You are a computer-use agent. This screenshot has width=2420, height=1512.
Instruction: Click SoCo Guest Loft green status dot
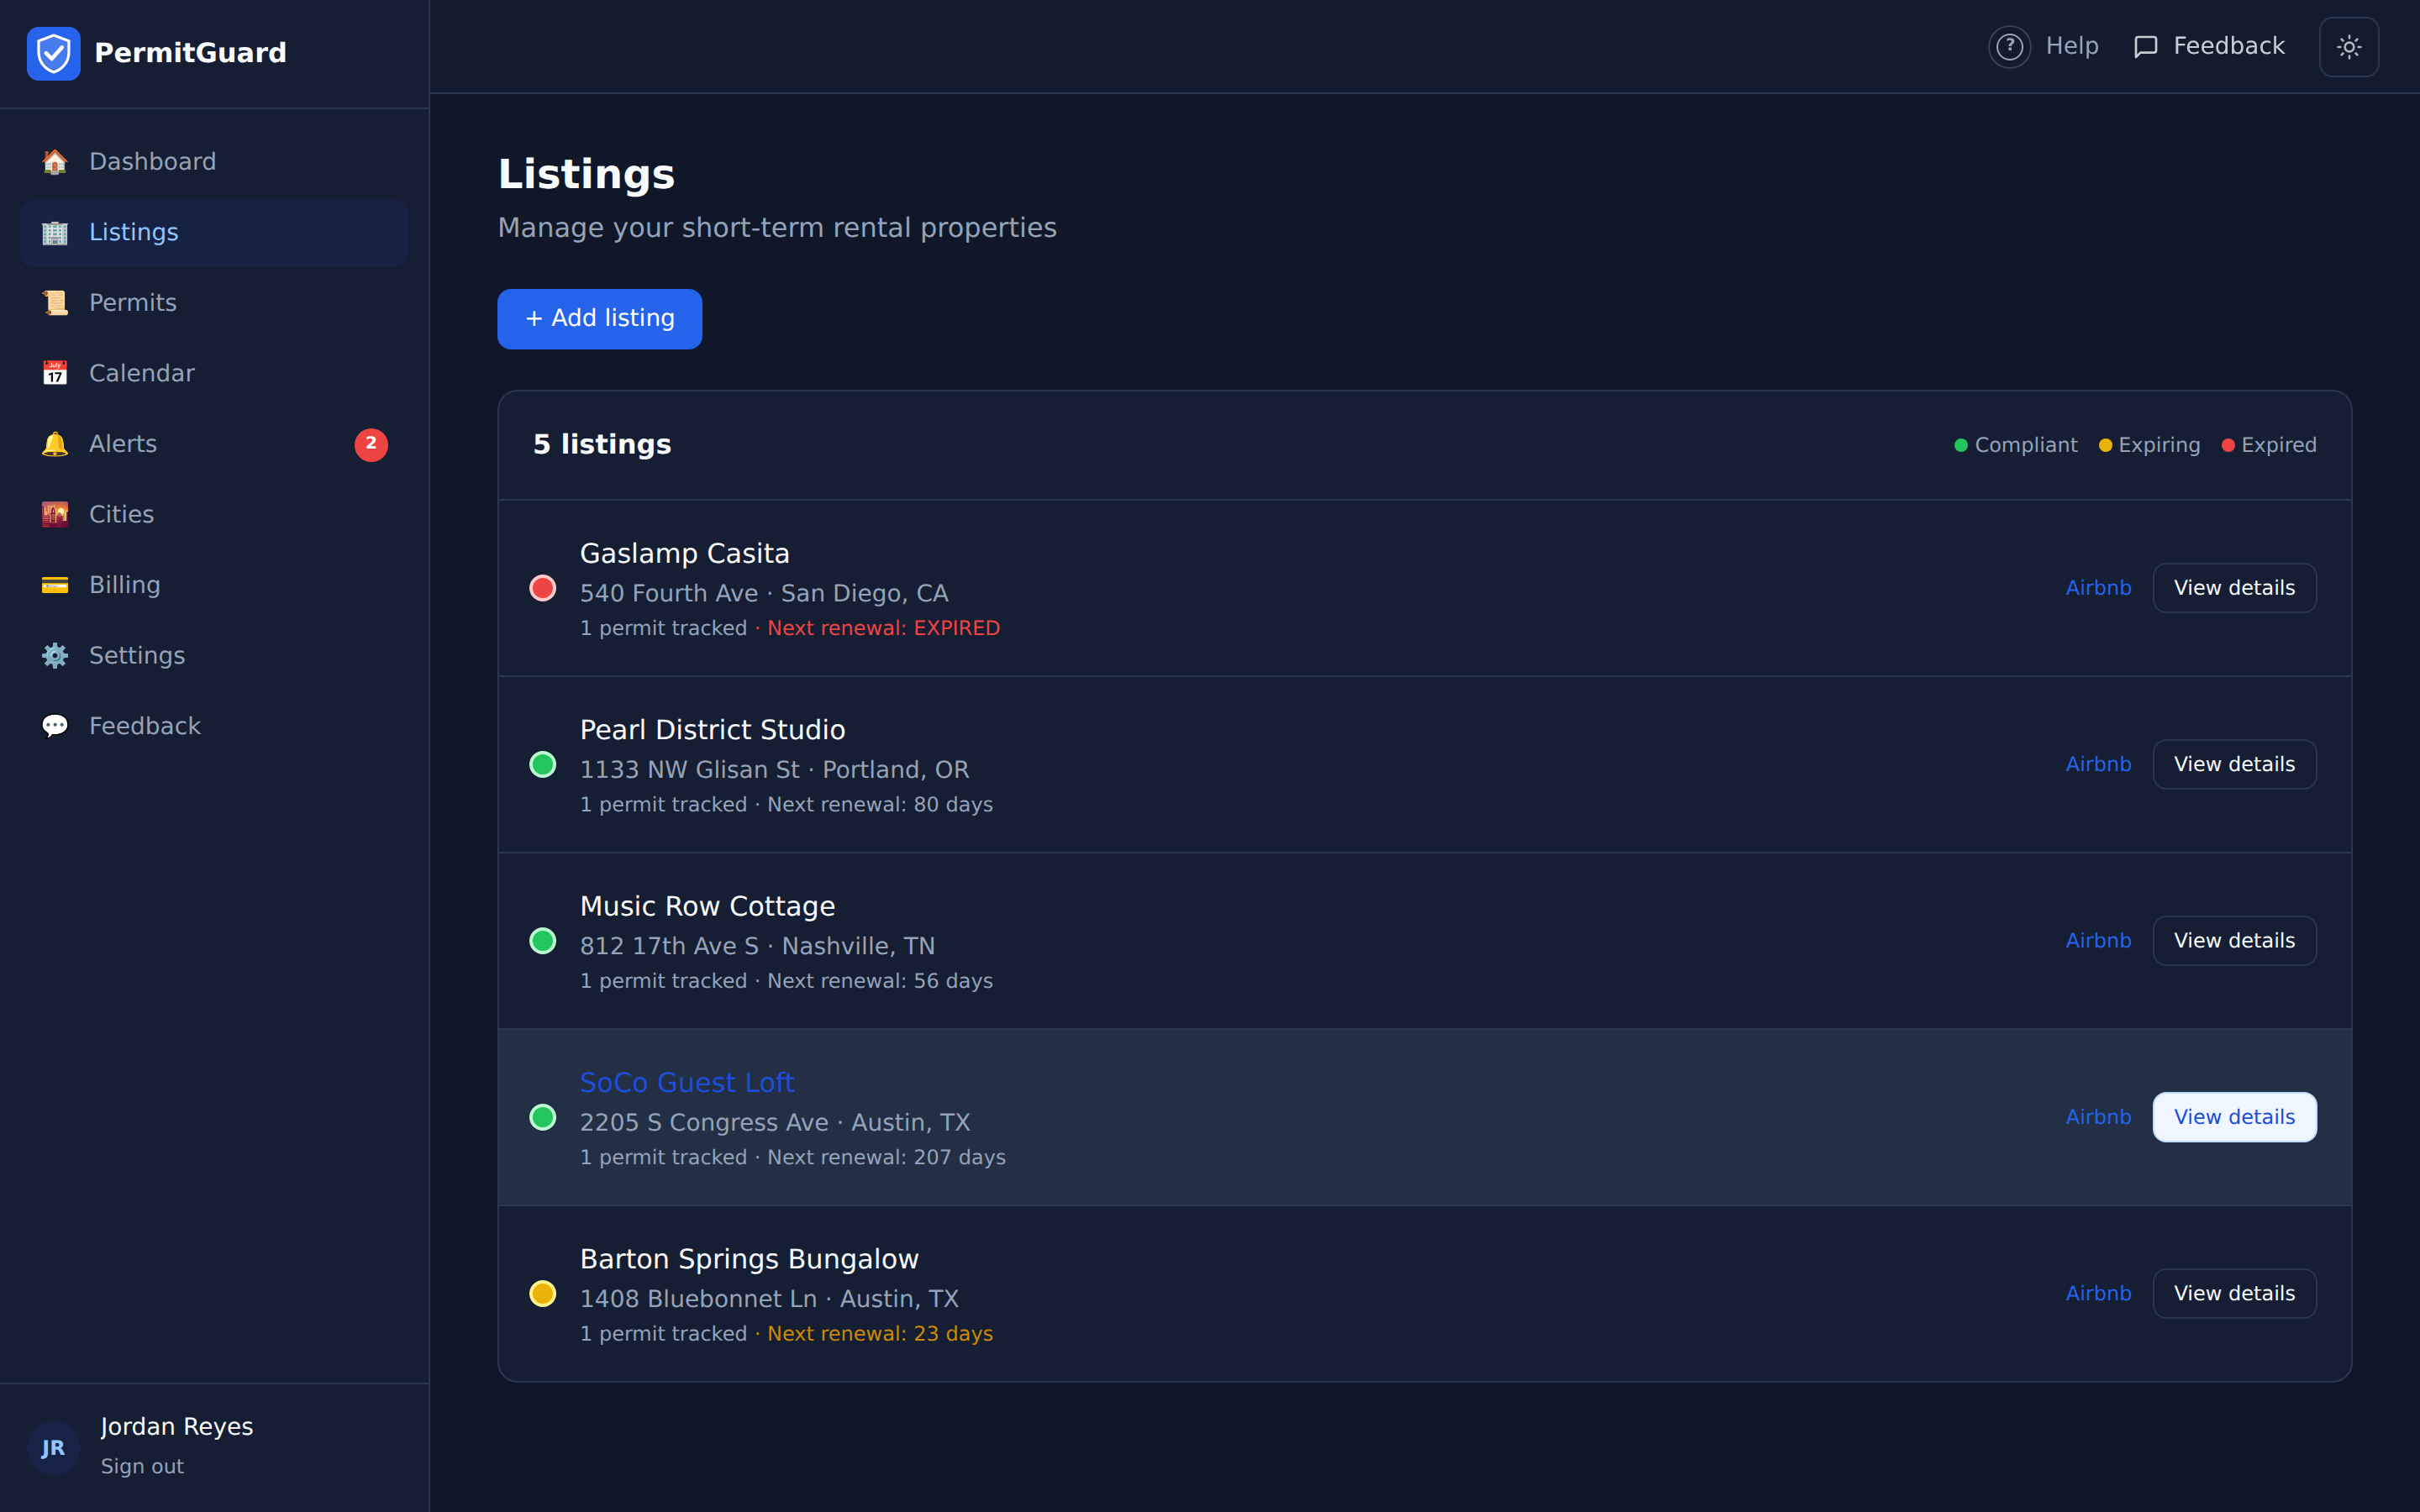click(543, 1117)
